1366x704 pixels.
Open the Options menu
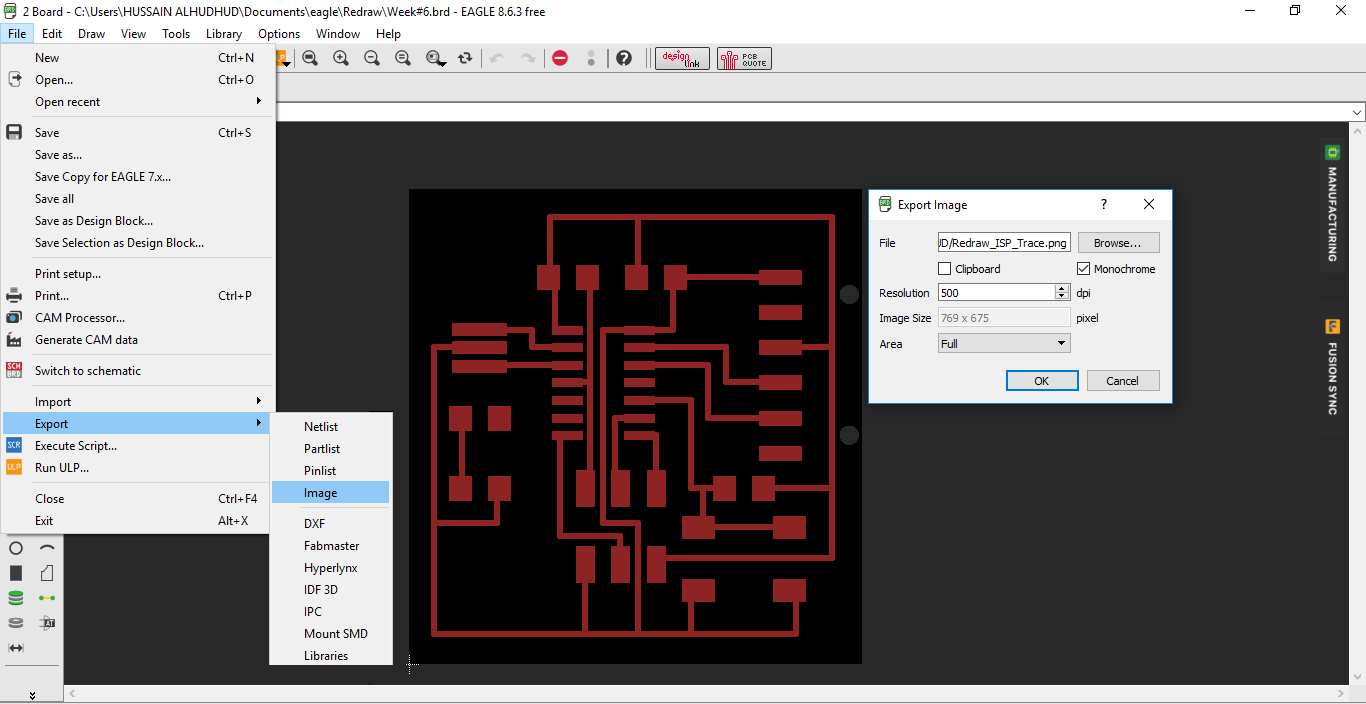pos(279,34)
